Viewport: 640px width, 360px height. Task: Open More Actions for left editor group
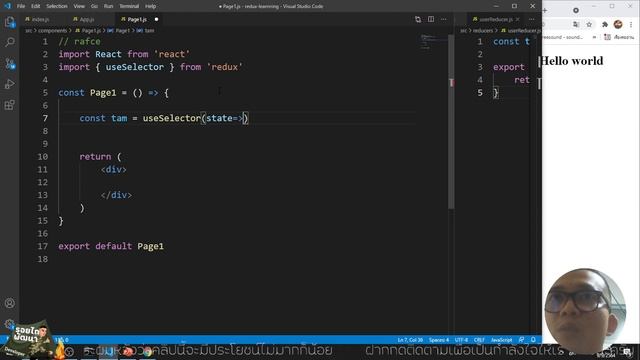(x=444, y=19)
